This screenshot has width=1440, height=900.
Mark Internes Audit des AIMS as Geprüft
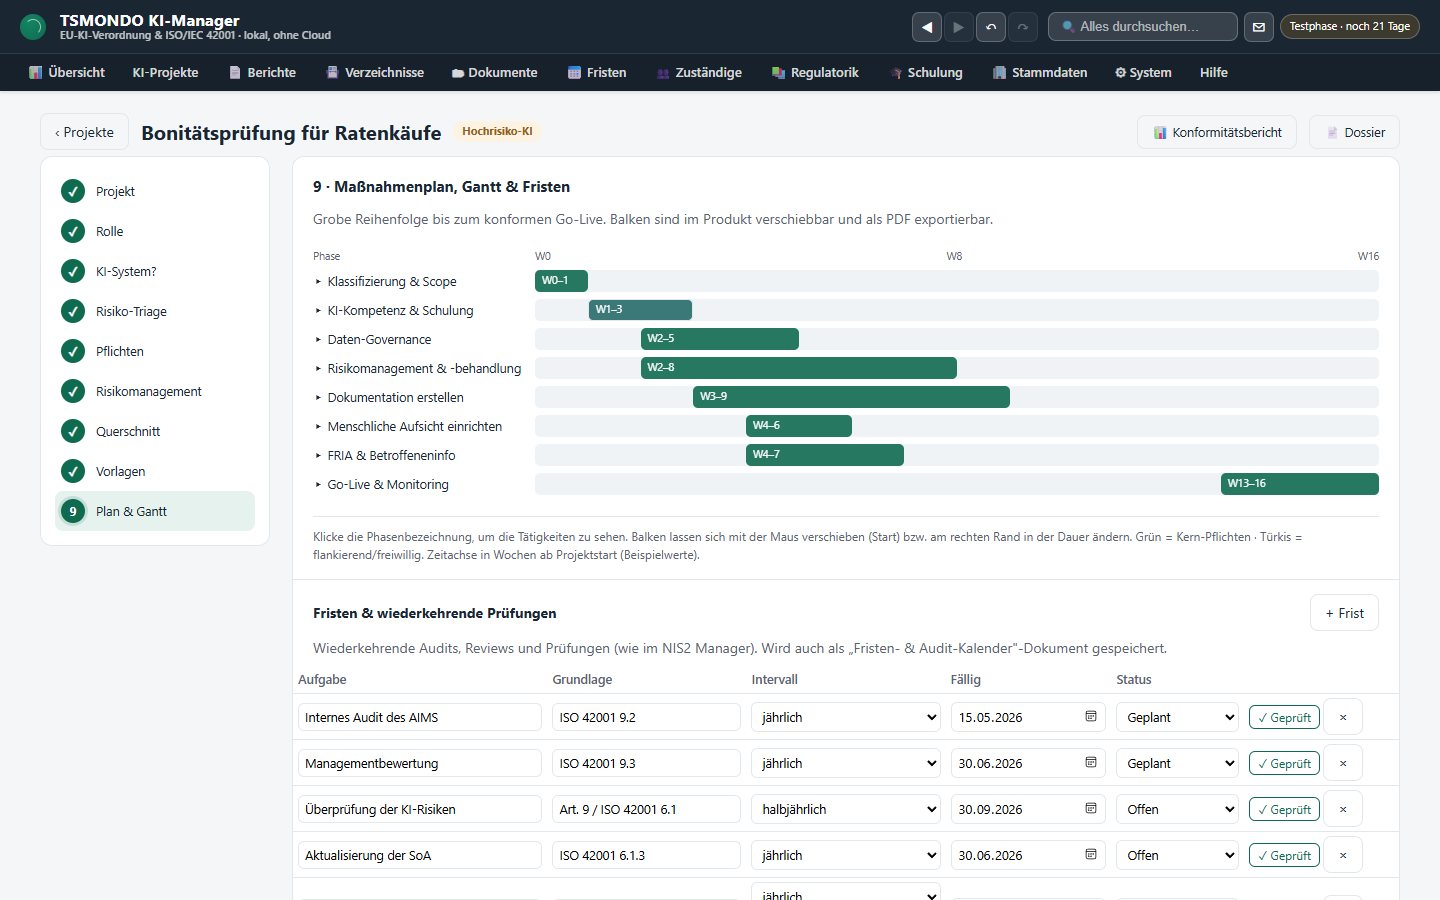1284,717
